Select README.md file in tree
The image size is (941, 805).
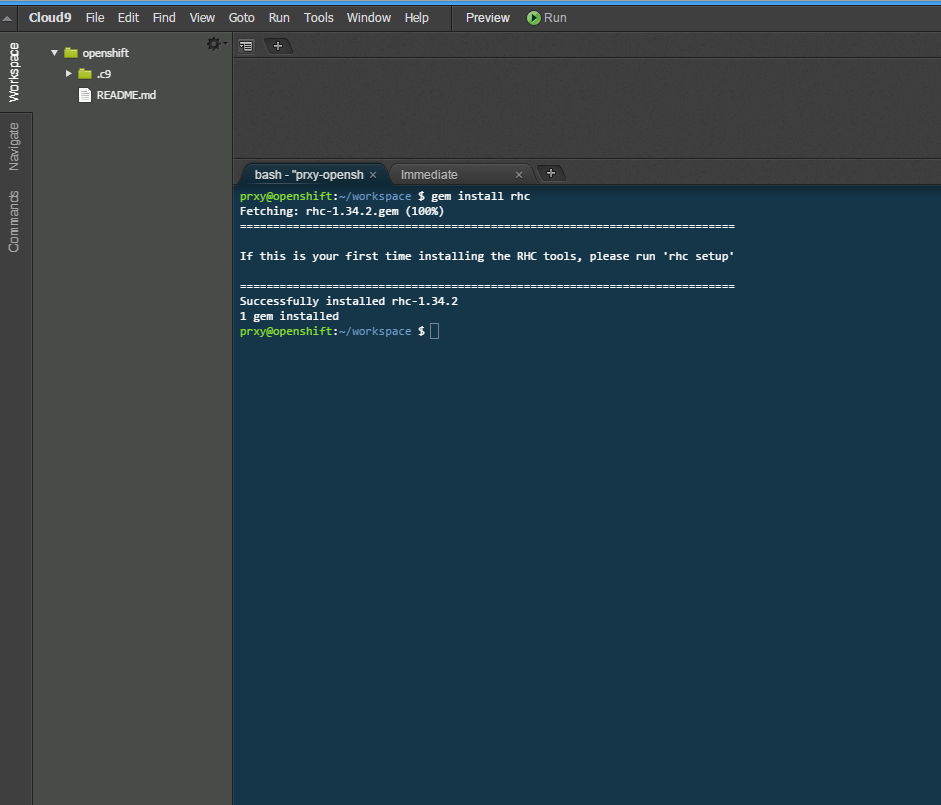pos(126,95)
